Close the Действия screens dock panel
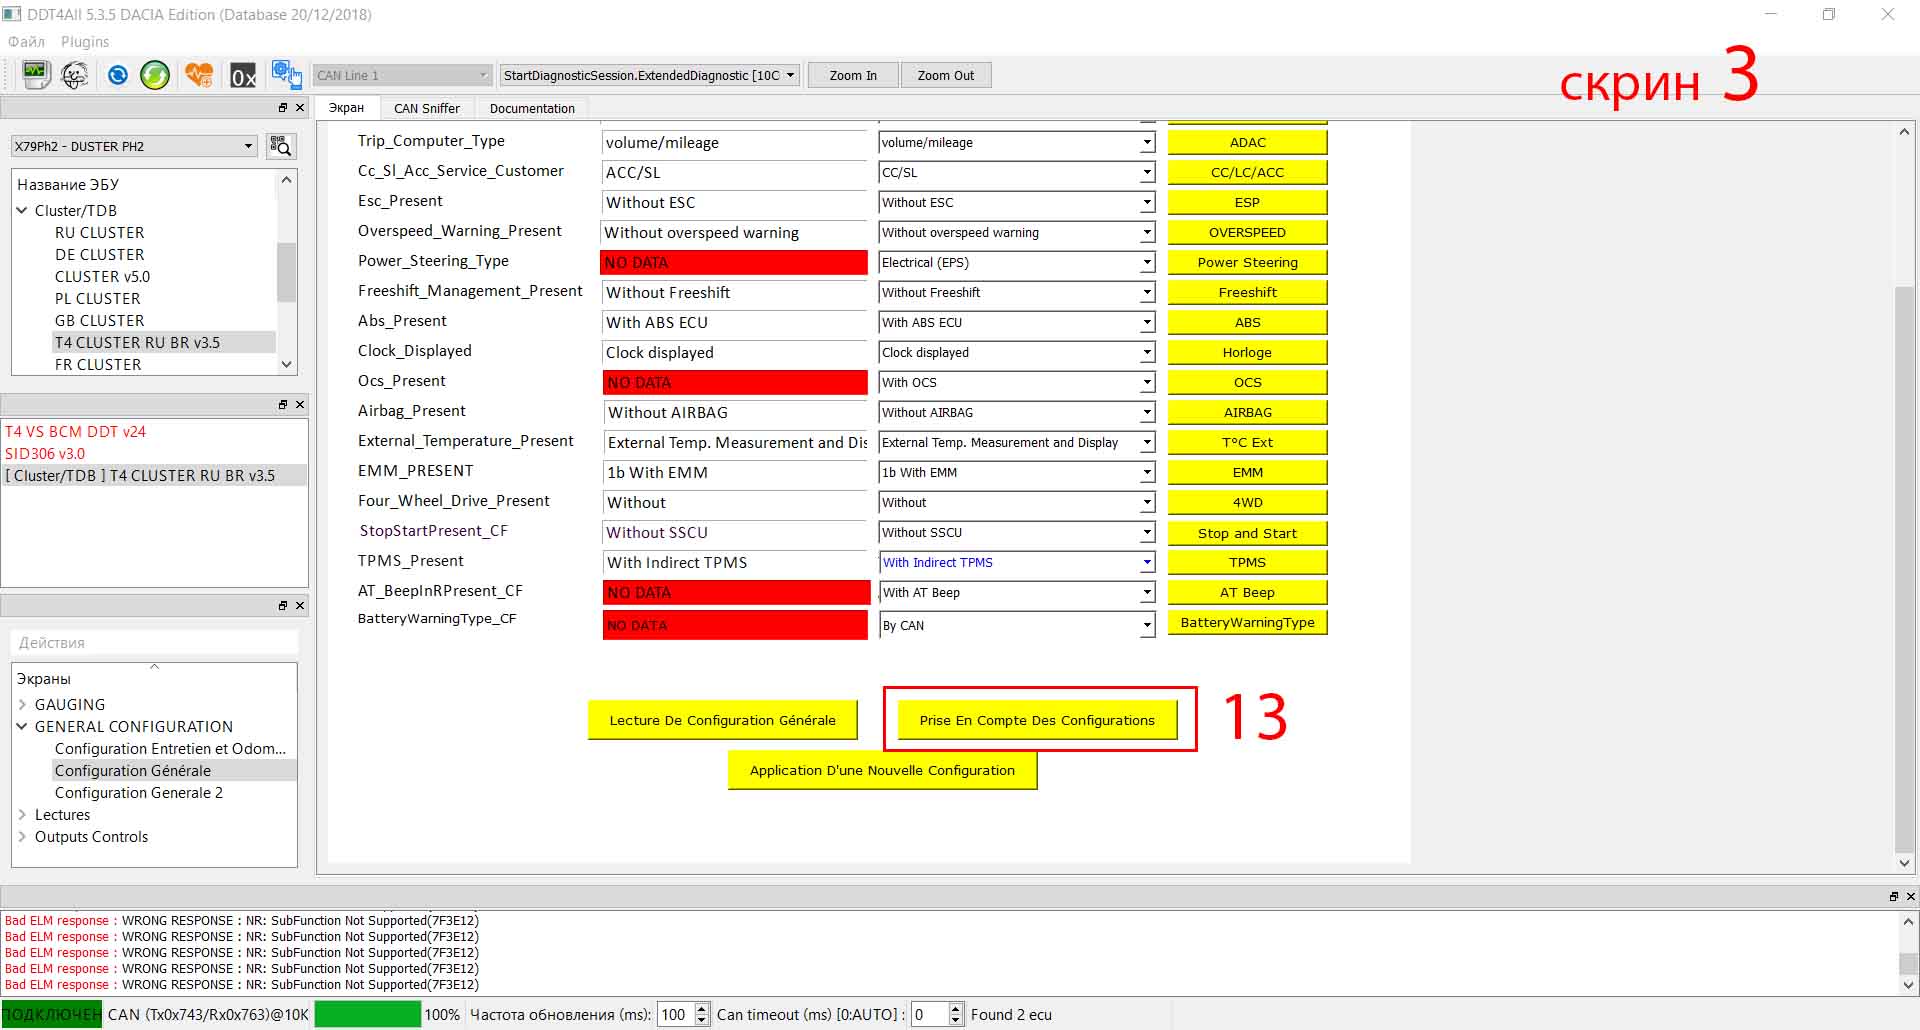This screenshot has width=1920, height=1030. pyautogui.click(x=300, y=606)
